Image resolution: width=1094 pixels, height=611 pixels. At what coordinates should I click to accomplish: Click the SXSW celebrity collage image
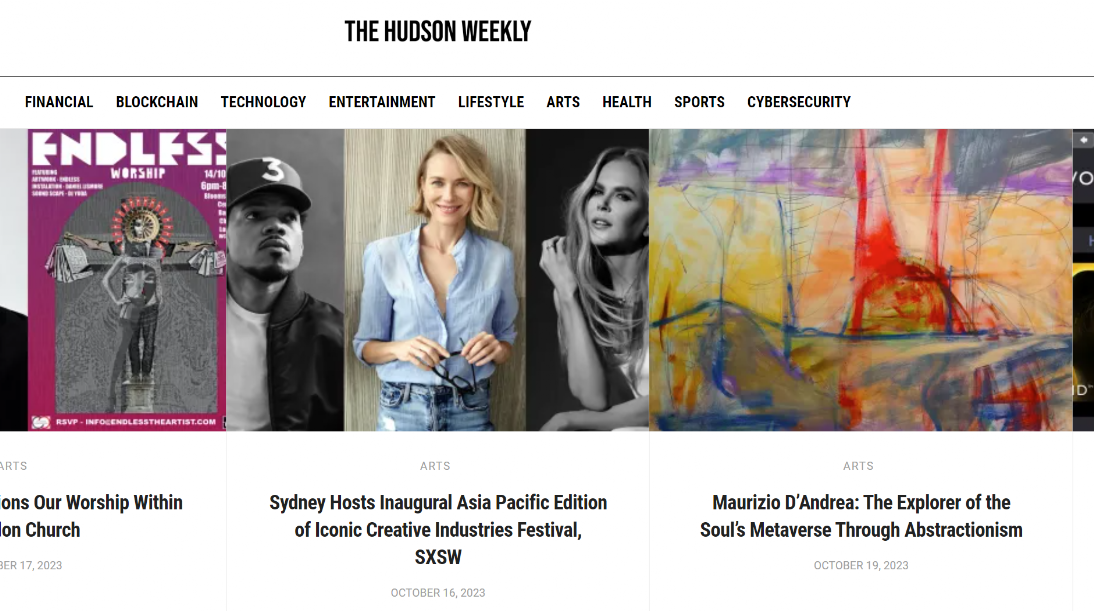coord(438,280)
